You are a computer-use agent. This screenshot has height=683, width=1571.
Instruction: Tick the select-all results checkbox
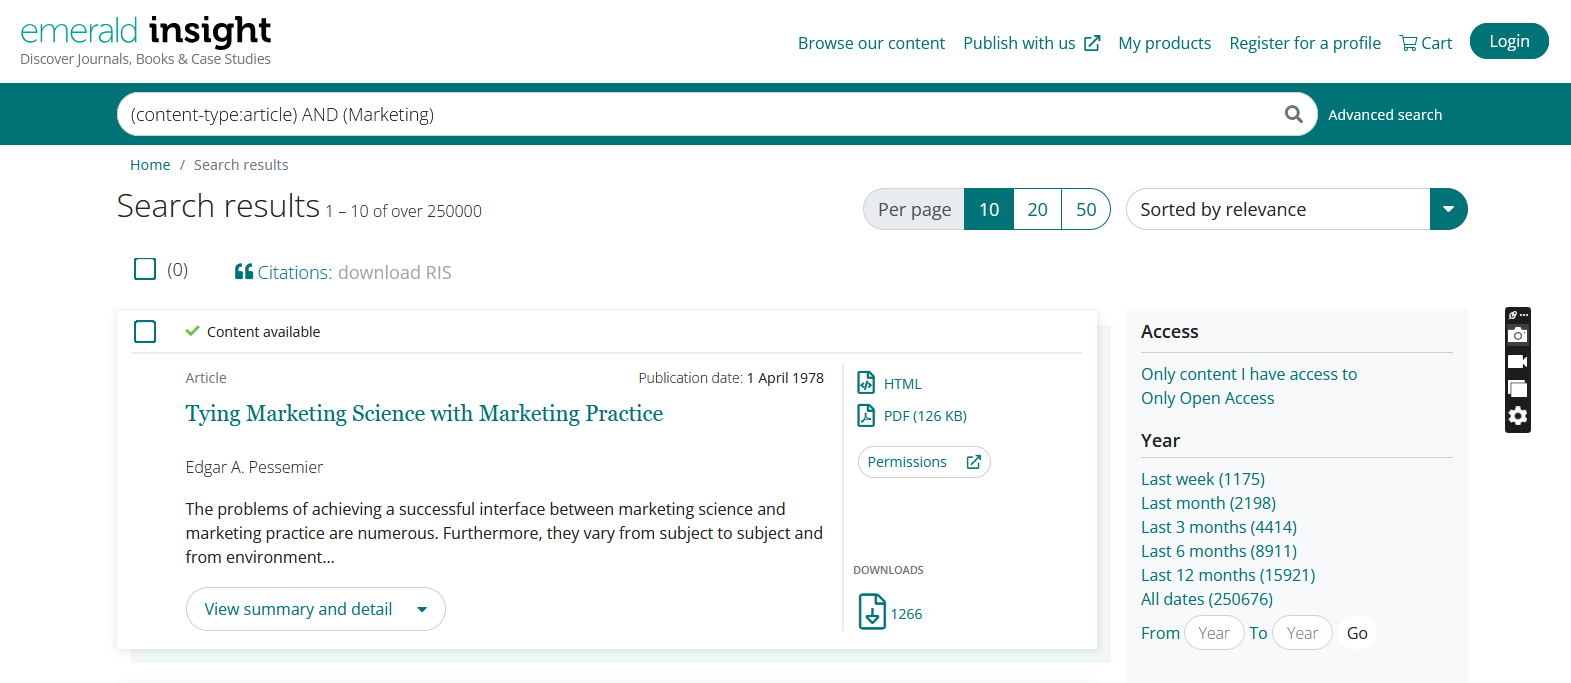point(145,269)
